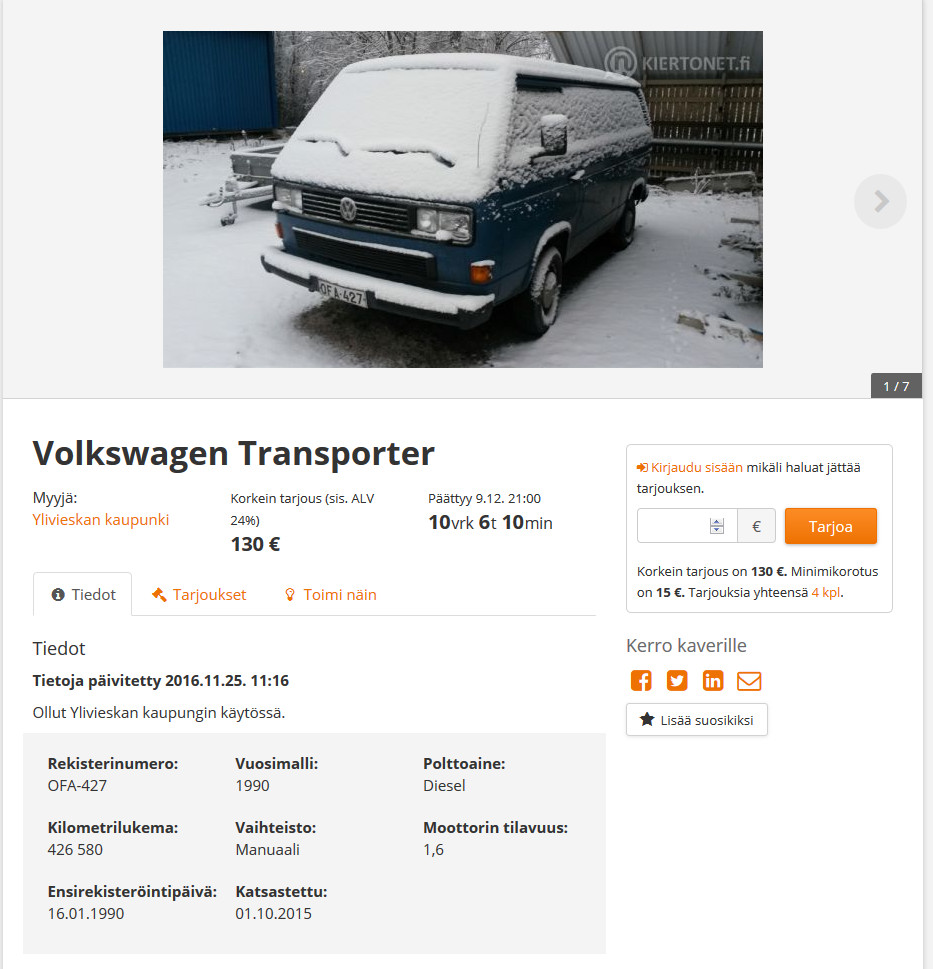This screenshot has height=969, width=933.
Task: Click the login arrow icon by Kirjaudu
Action: point(642,468)
